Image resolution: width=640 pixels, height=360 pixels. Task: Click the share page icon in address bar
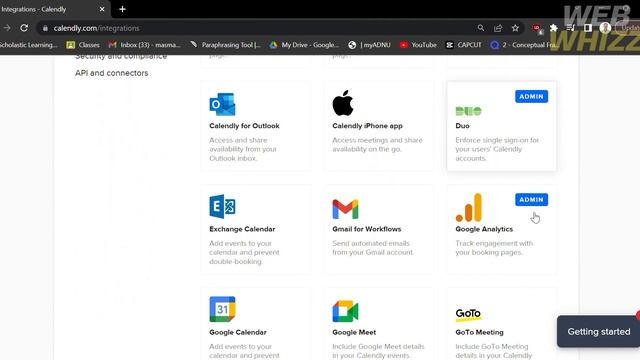498,28
